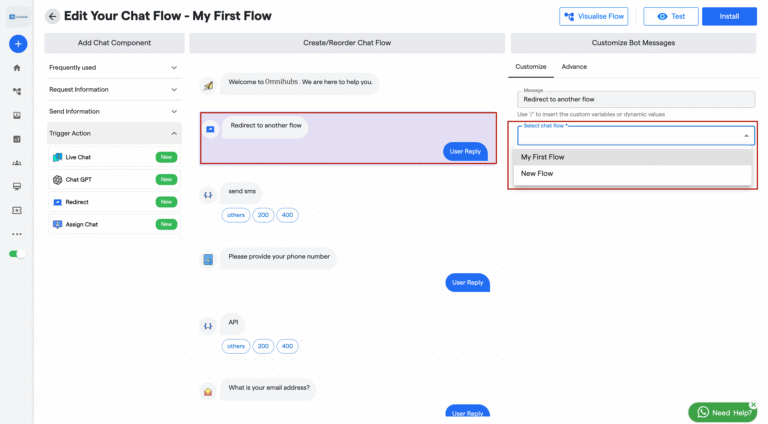This screenshot has height=424, width=768.
Task: Click the Chat GPT component icon
Action: pos(57,180)
